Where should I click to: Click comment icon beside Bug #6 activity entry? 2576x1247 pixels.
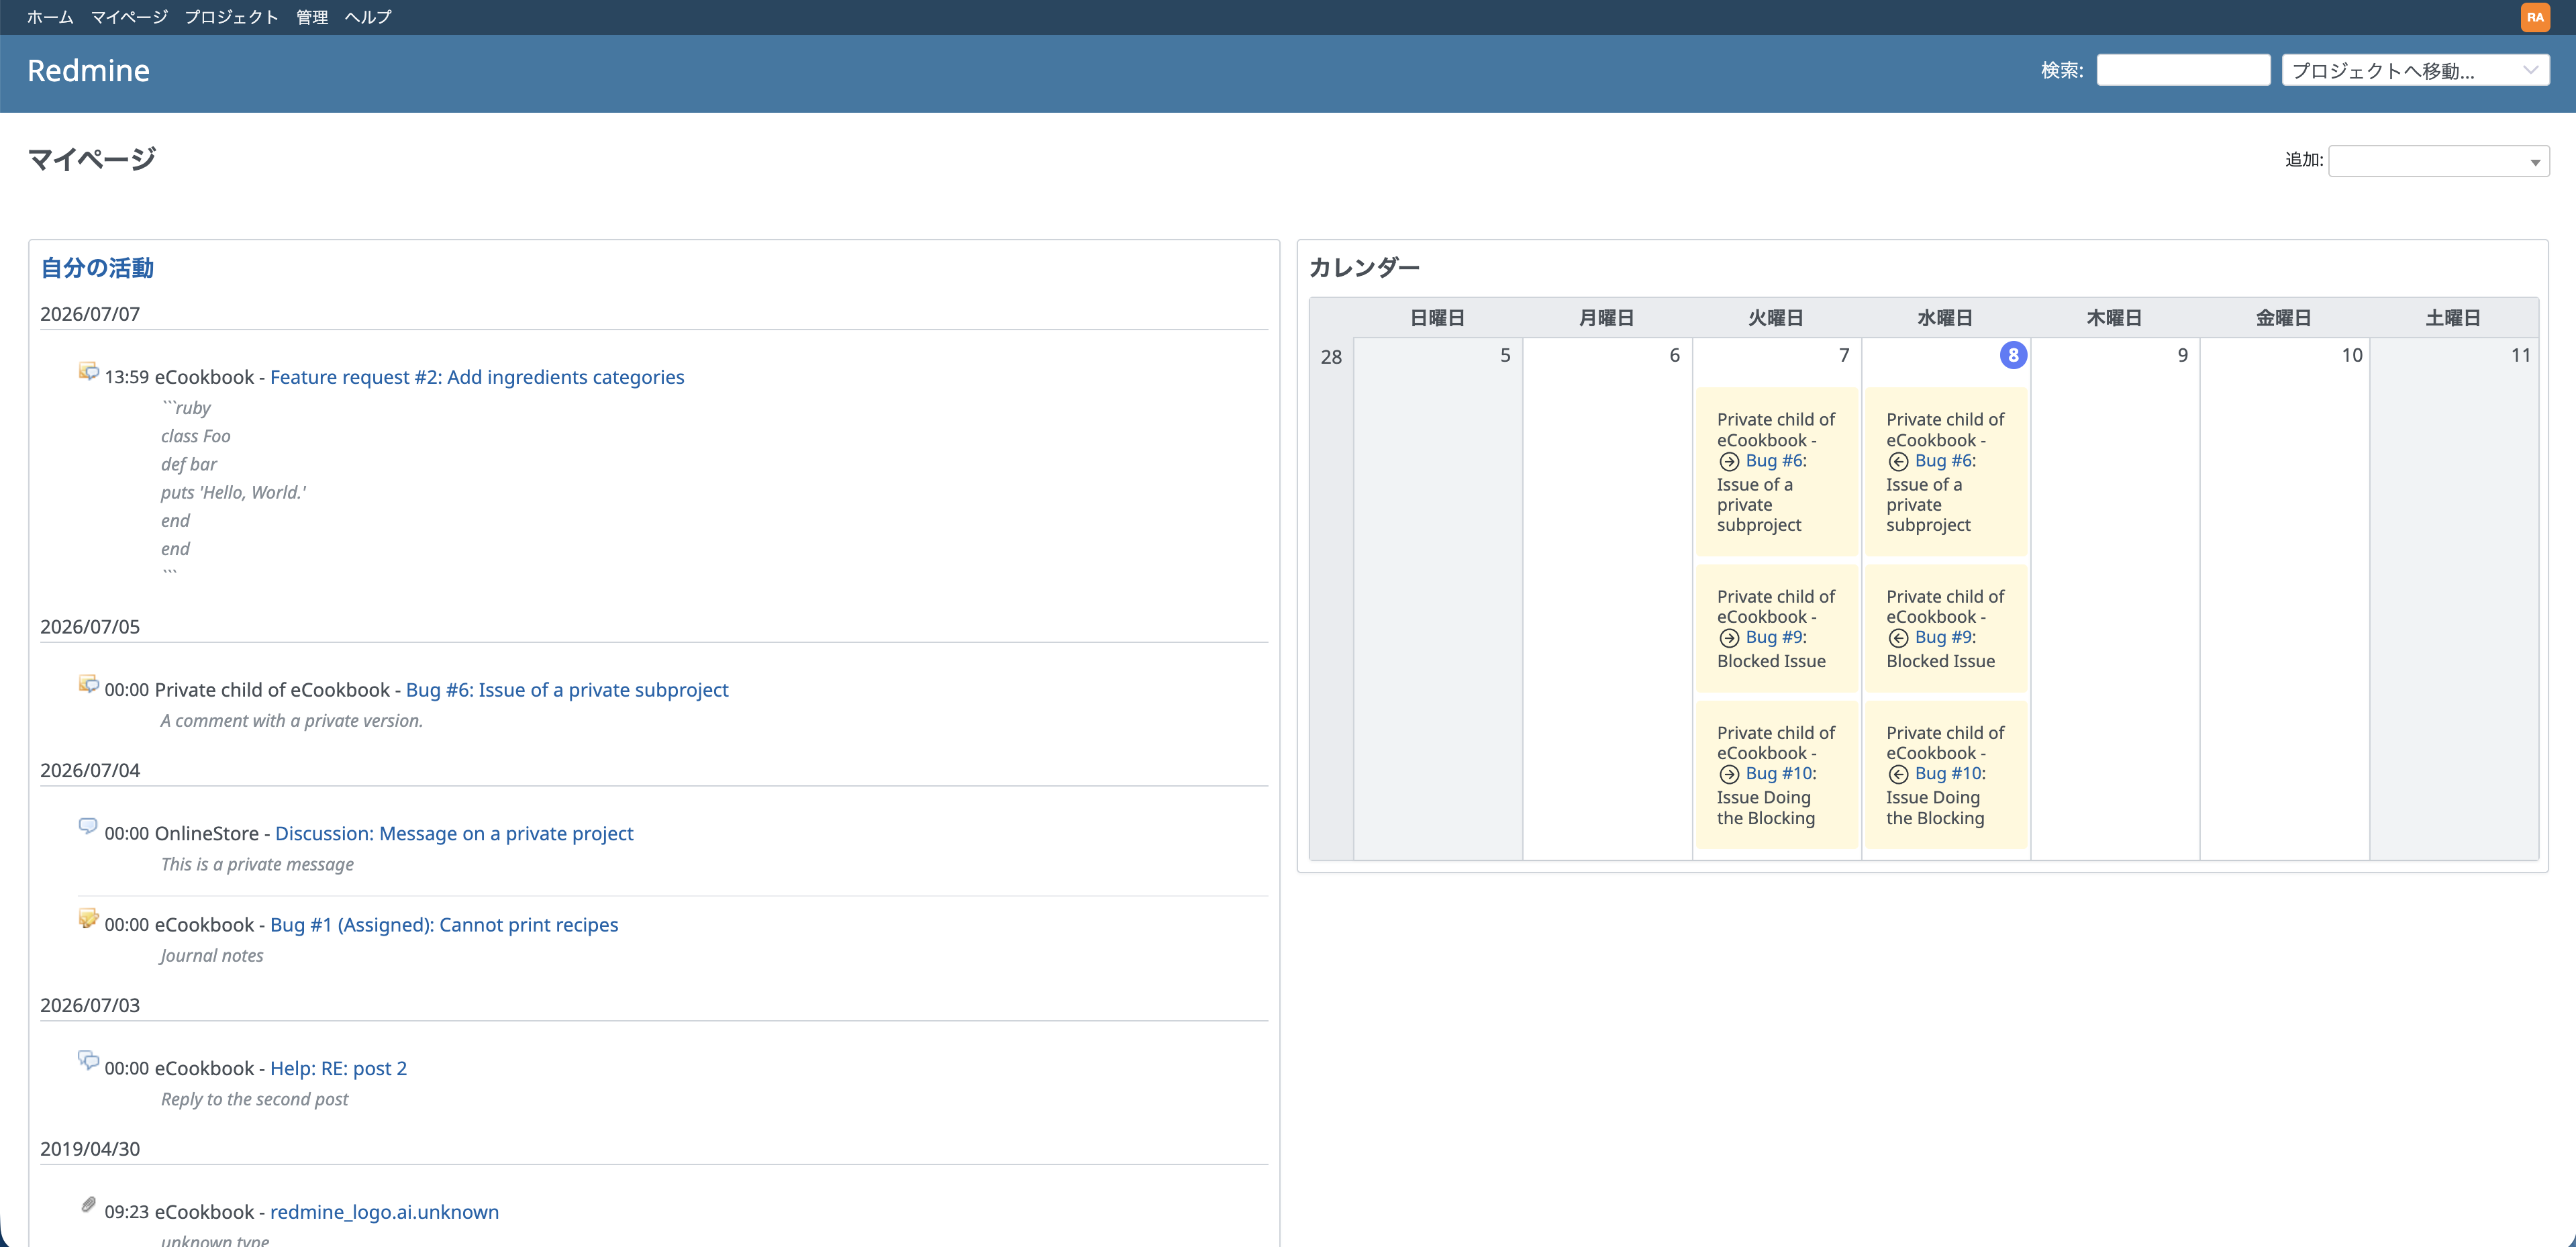[89, 685]
